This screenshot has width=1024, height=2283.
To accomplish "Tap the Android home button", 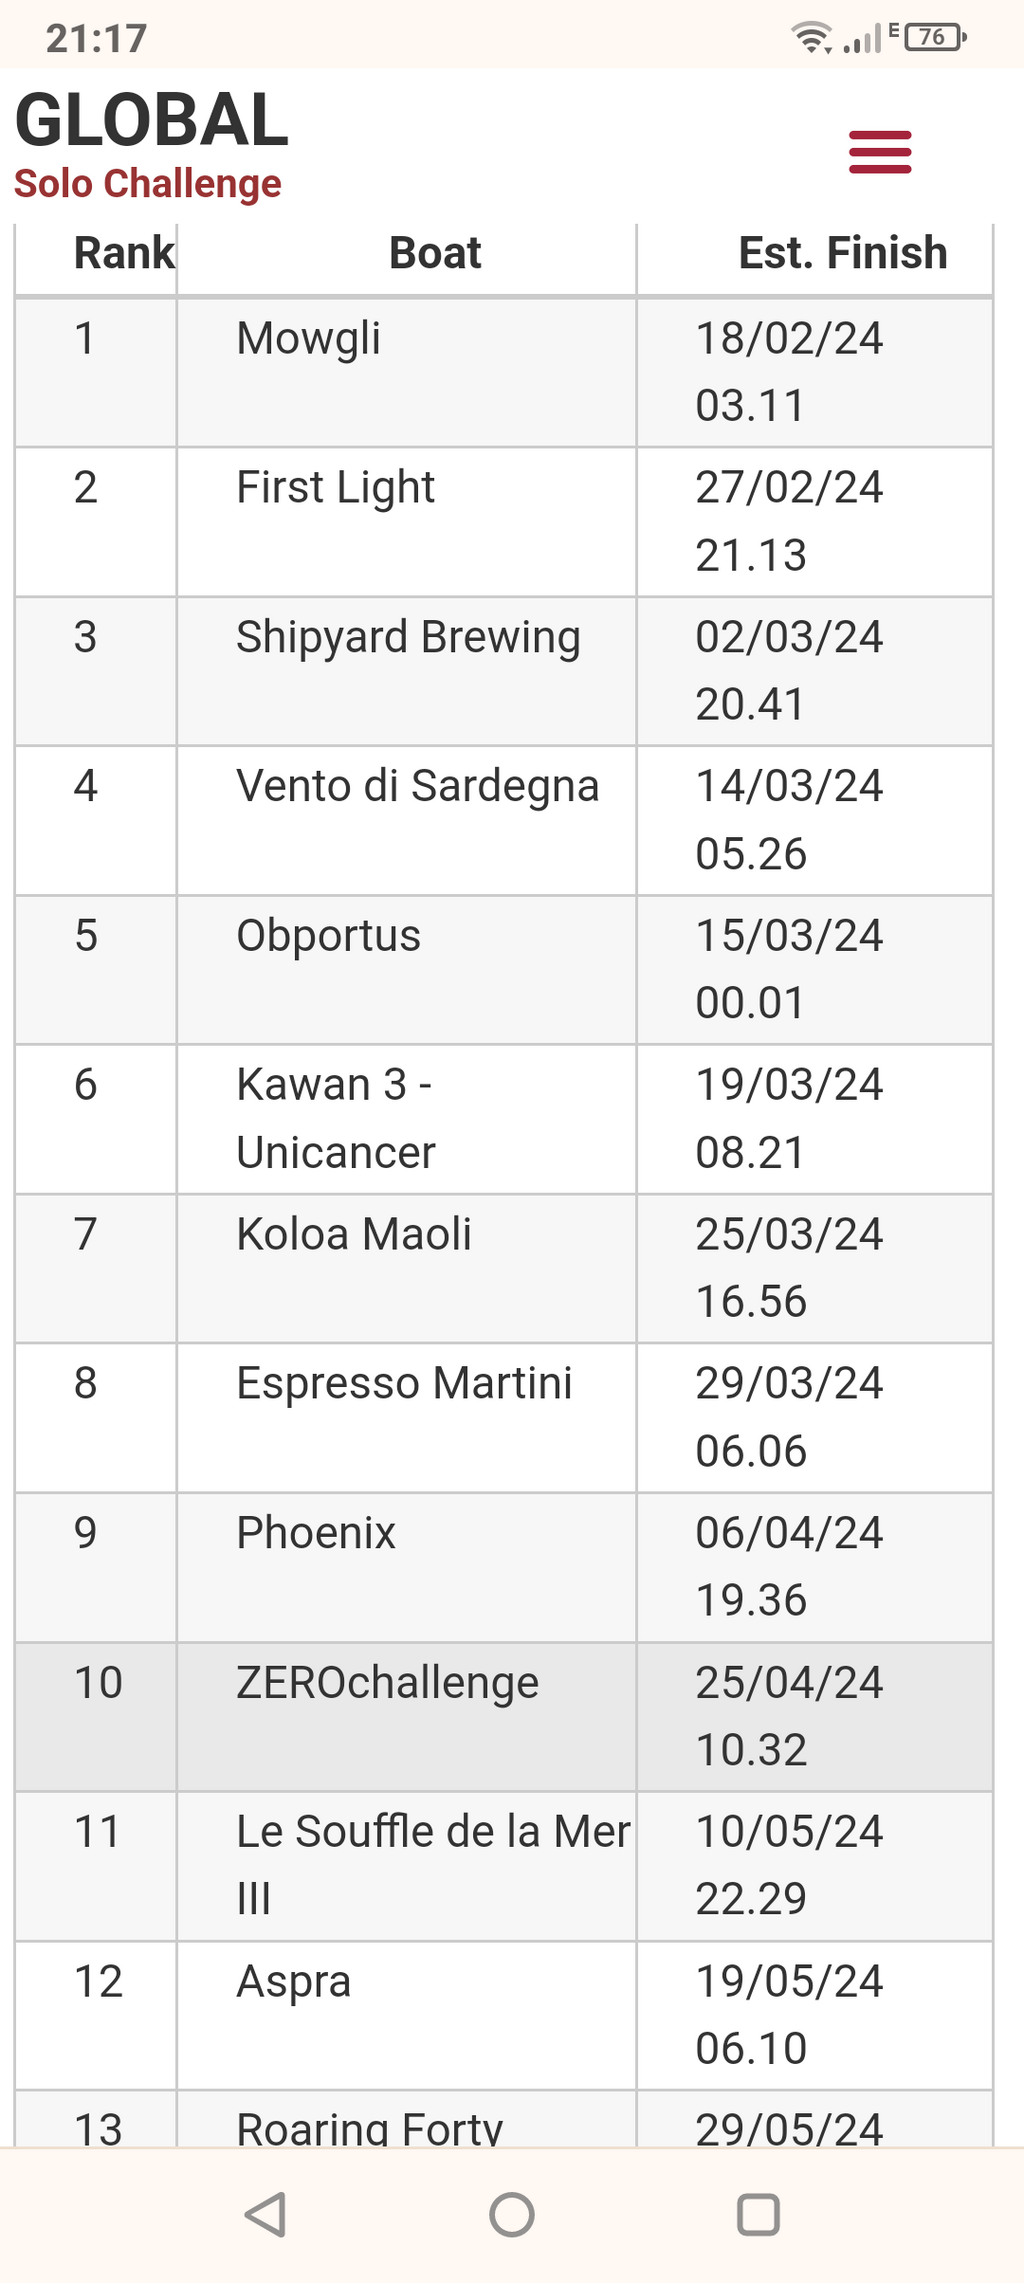I will pyautogui.click(x=512, y=2214).
